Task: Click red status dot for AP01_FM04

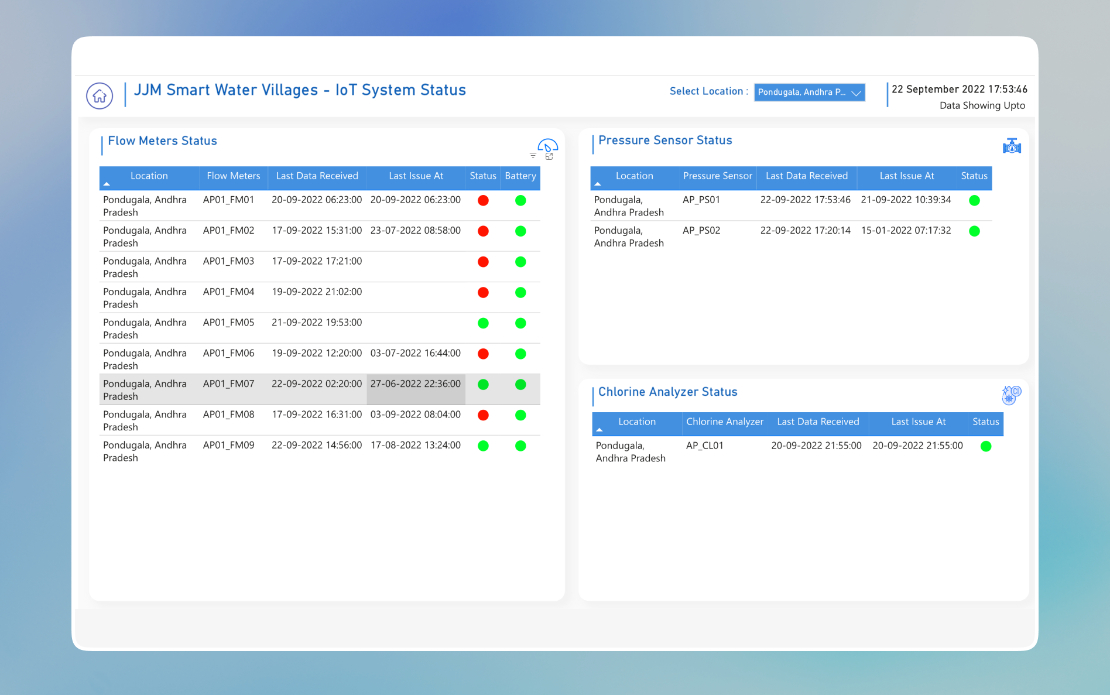Action: coord(484,292)
